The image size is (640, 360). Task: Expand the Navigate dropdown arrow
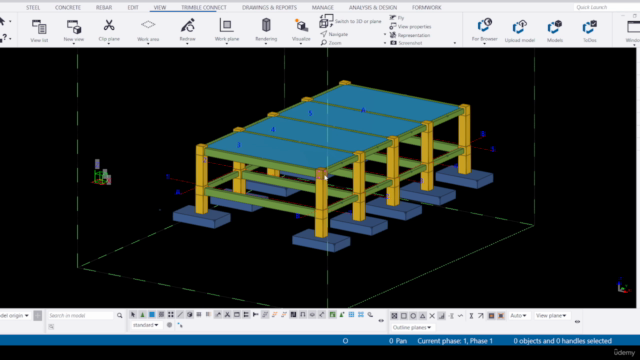(385, 34)
